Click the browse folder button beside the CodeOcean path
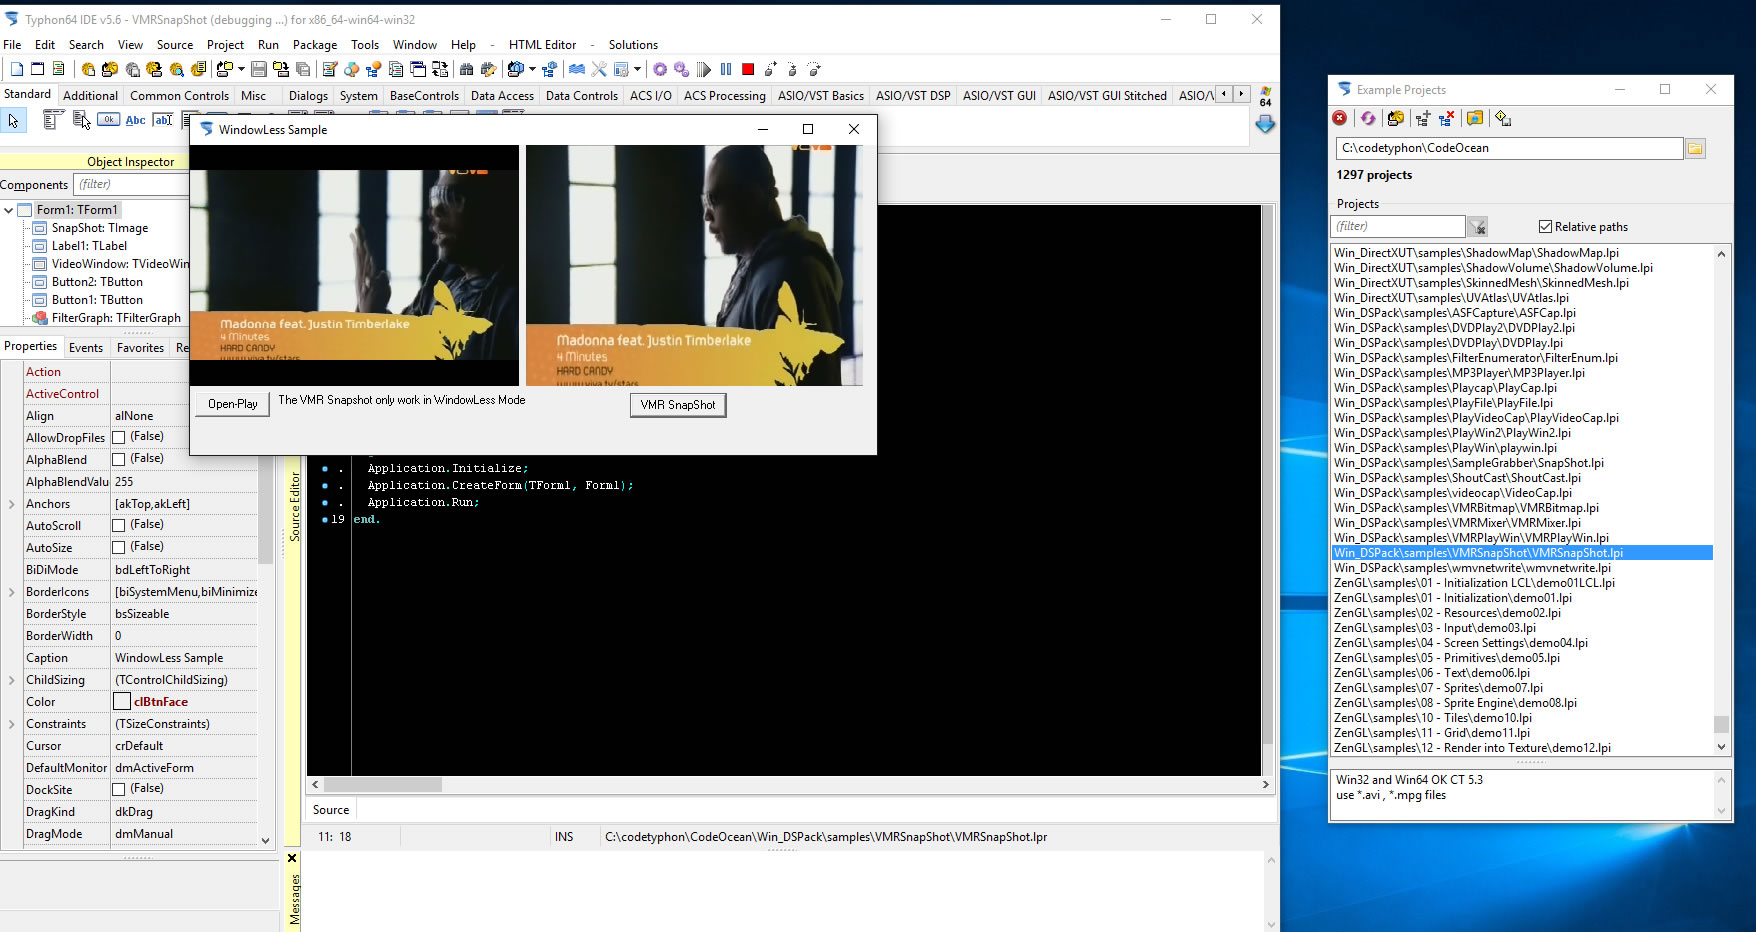Screen dimensions: 1756x932 pos(1694,149)
